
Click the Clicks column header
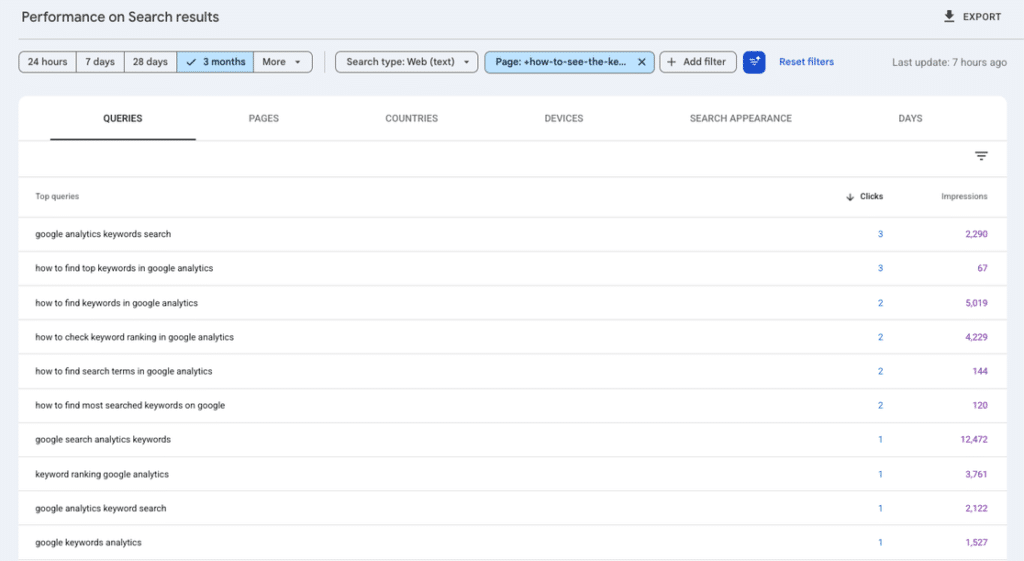point(871,197)
